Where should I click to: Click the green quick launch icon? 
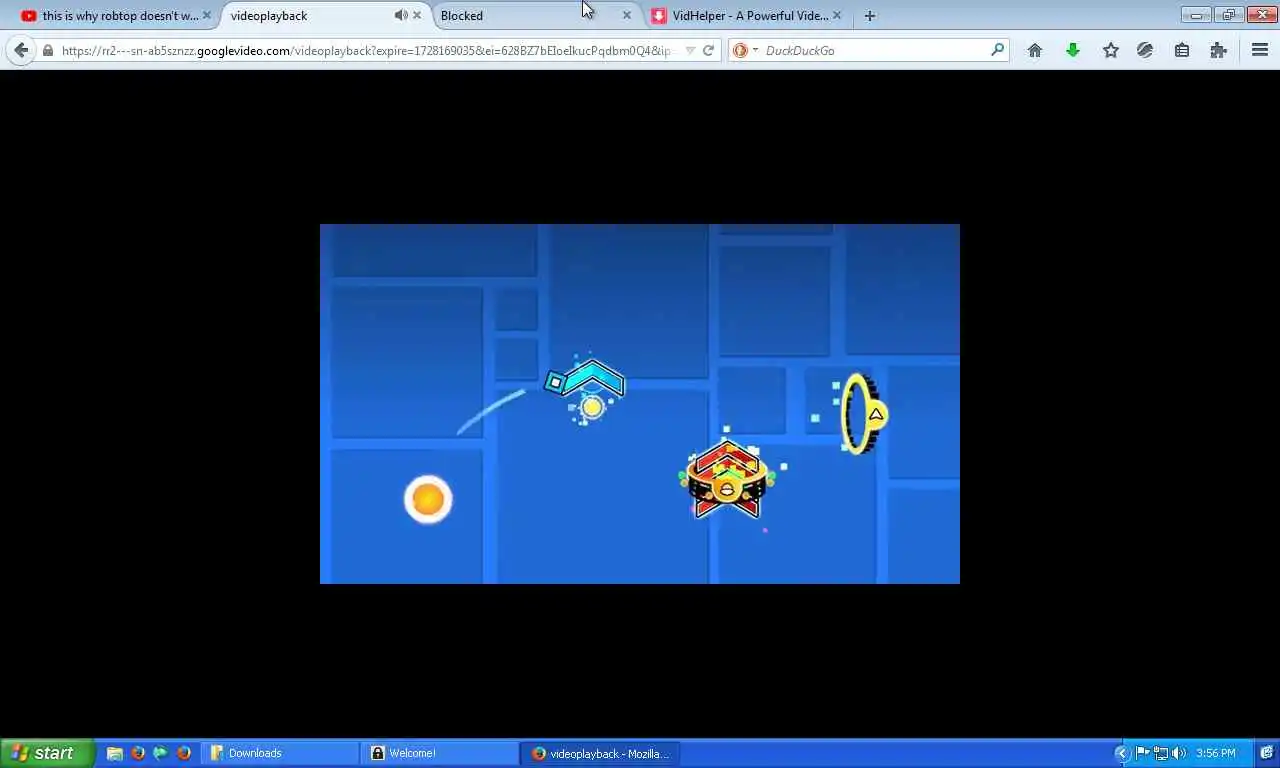coord(160,753)
